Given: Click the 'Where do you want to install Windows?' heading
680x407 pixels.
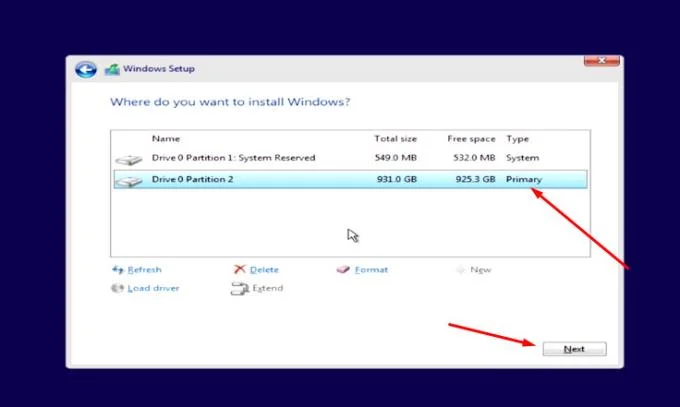Looking at the screenshot, I should (230, 102).
